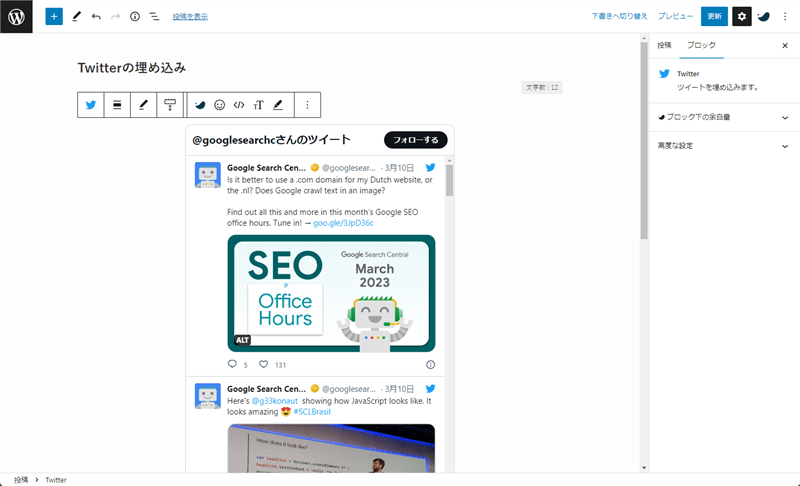Open the post details info icon

point(135,16)
